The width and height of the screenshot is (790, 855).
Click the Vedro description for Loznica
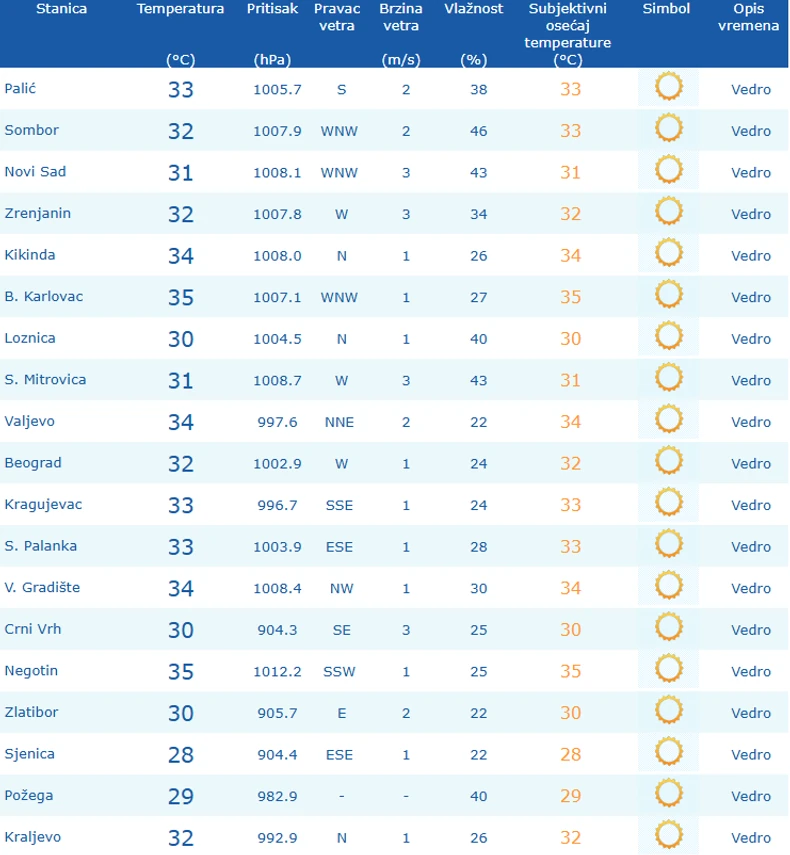coord(751,339)
